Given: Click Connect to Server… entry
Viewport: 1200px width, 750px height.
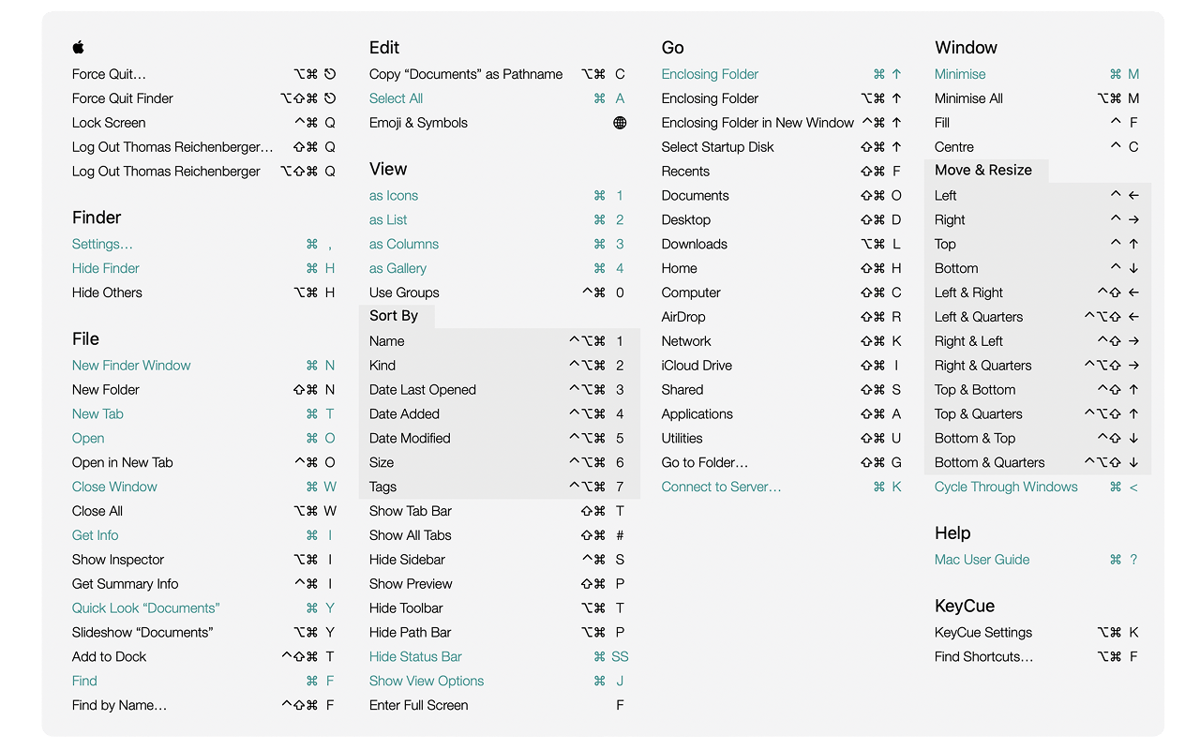Looking at the screenshot, I should tap(721, 487).
